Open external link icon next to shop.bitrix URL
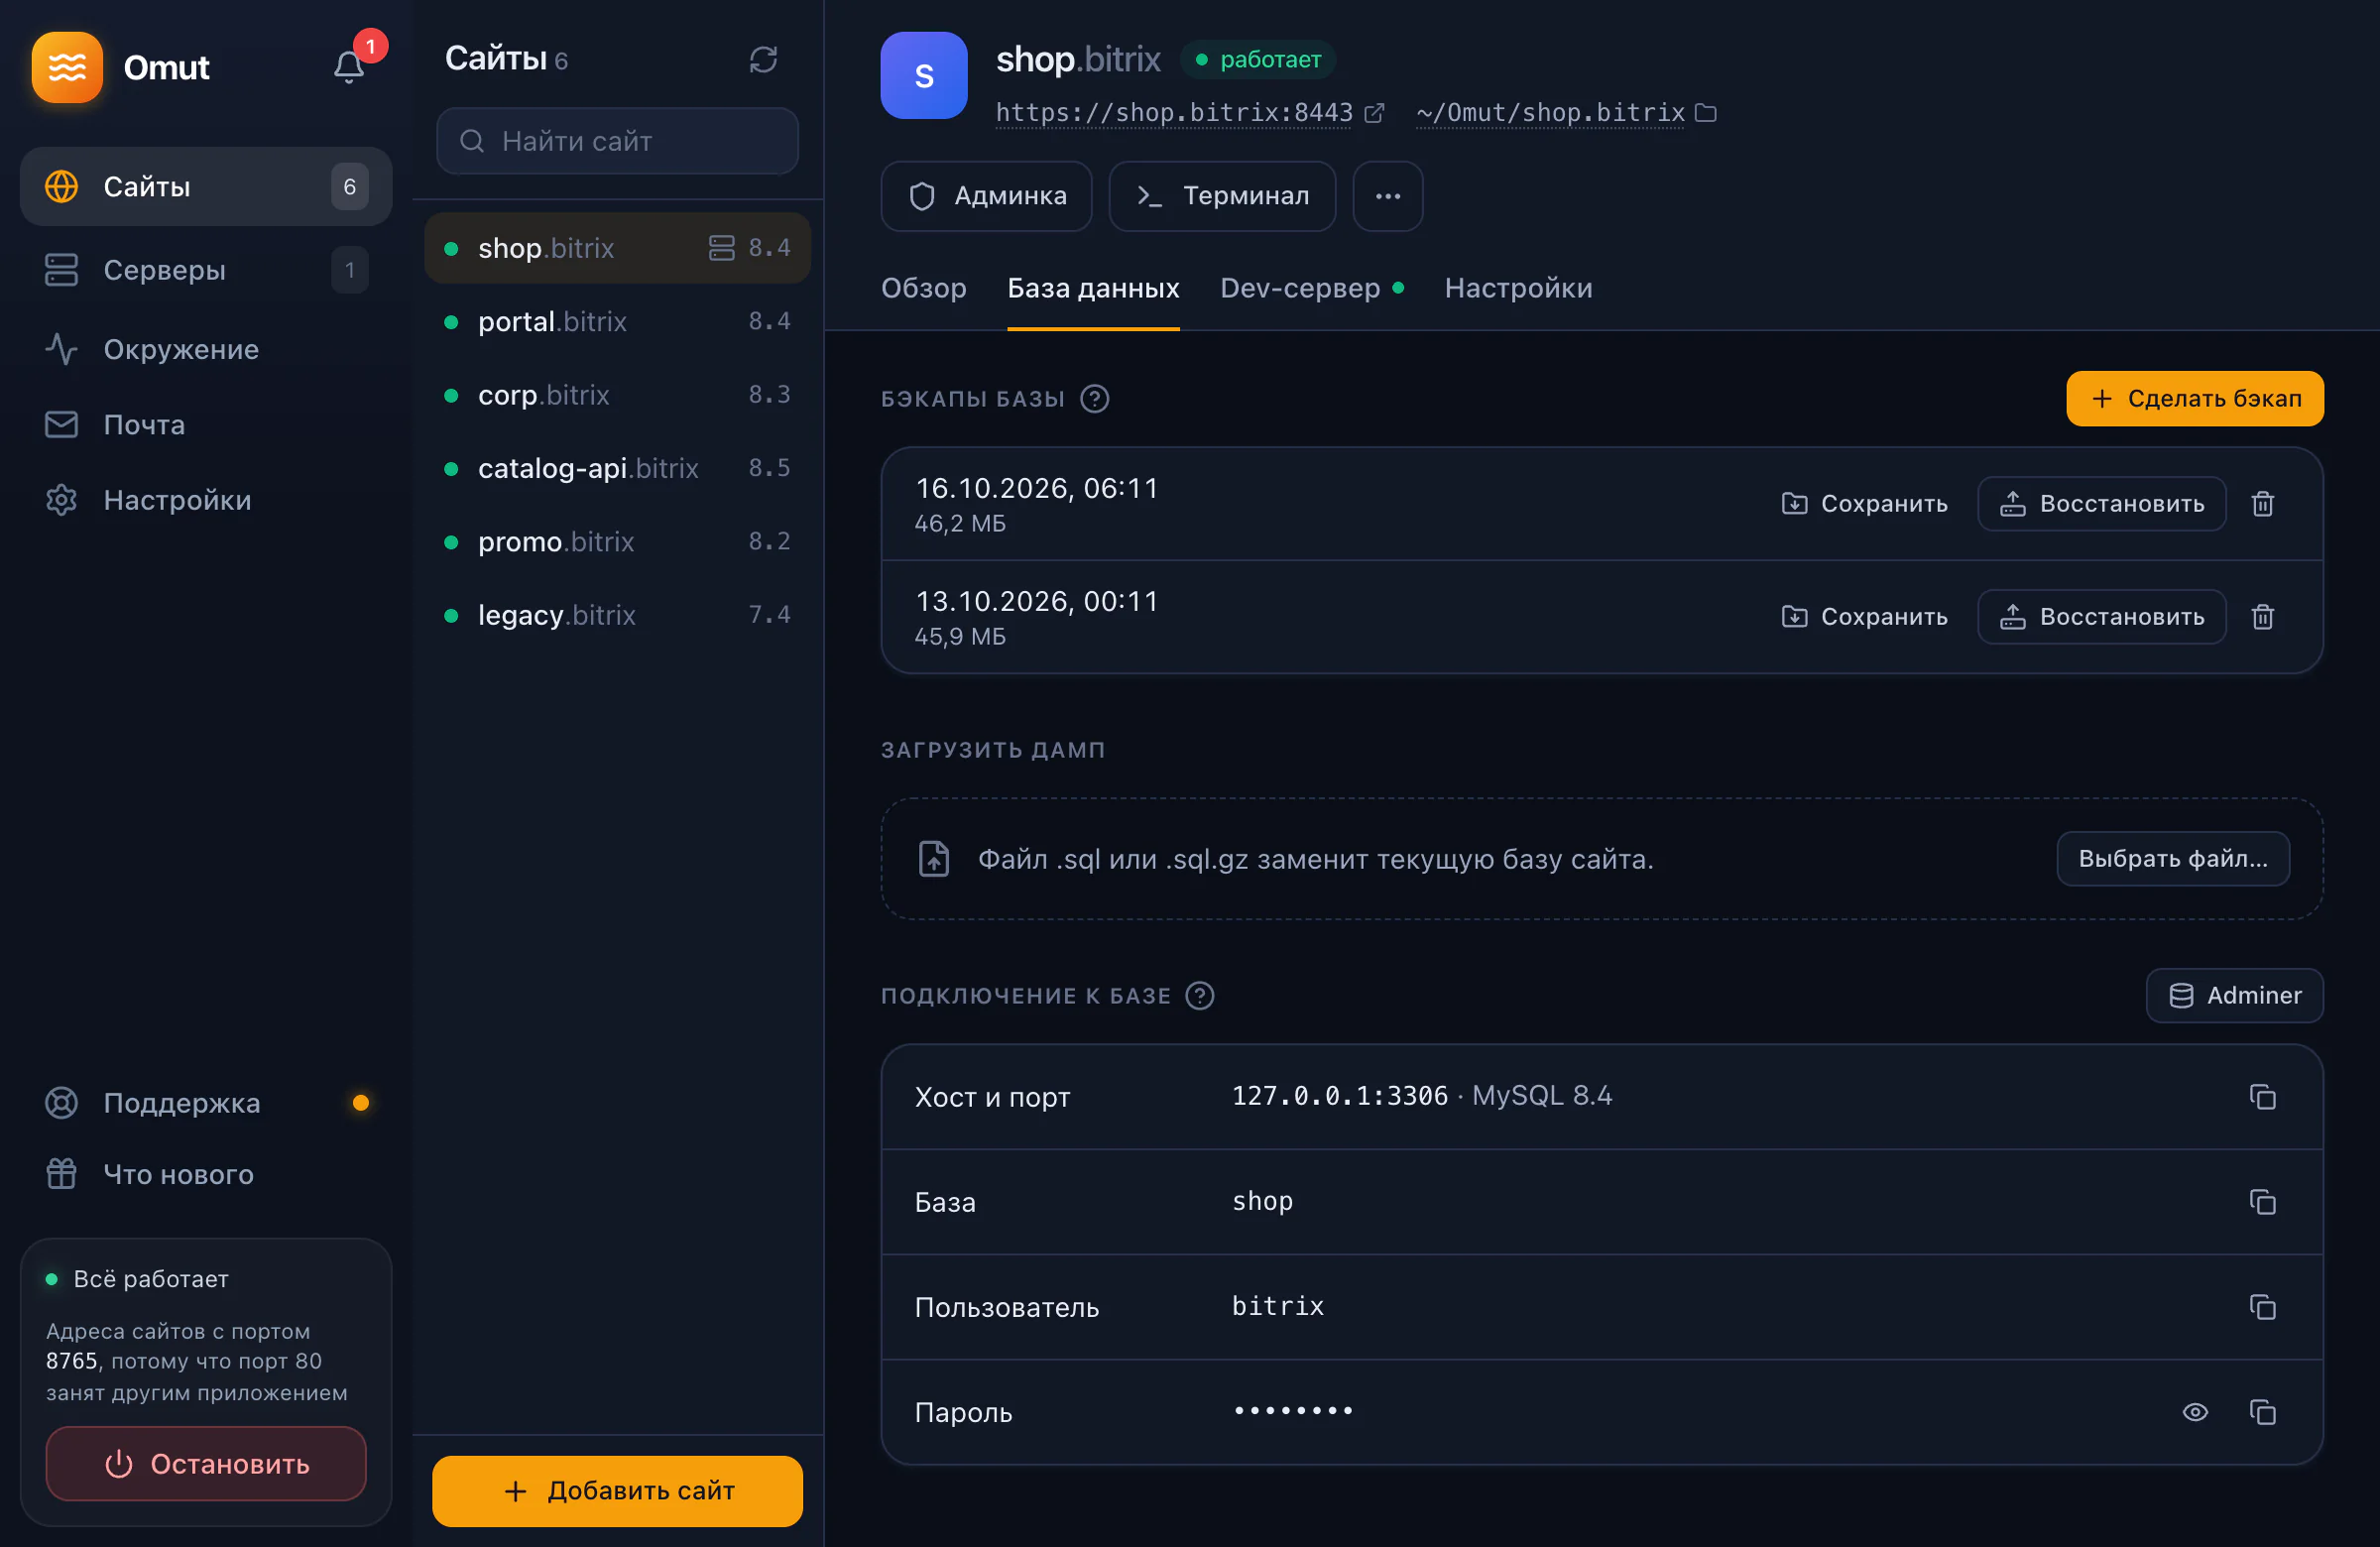The width and height of the screenshot is (2380, 1547). coord(1375,113)
